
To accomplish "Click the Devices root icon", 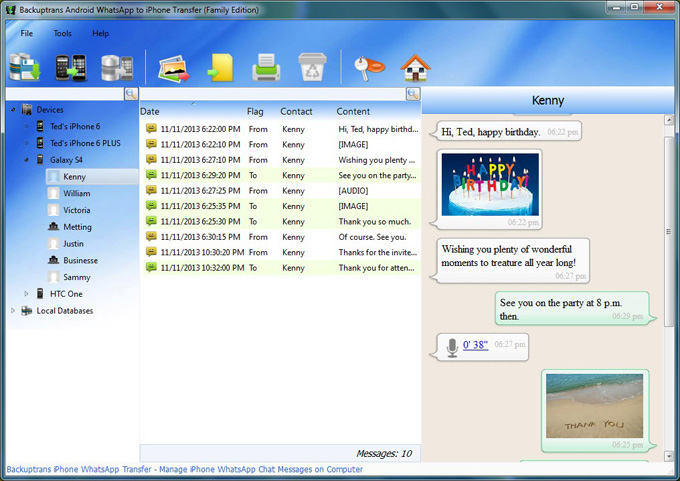I will [x=27, y=109].
